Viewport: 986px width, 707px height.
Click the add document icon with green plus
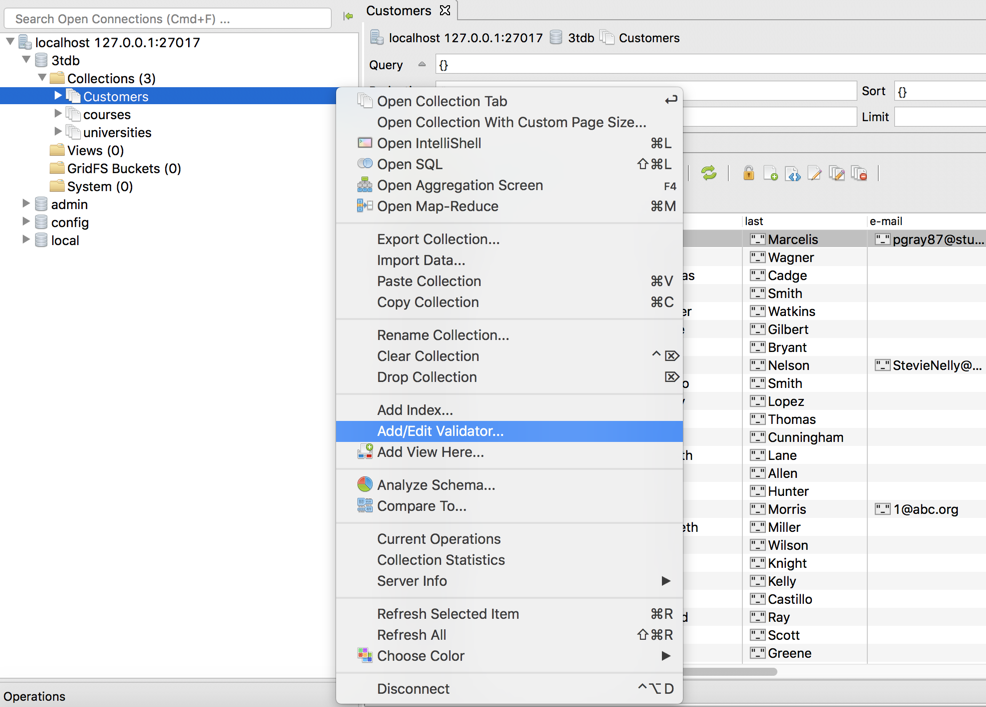[770, 174]
